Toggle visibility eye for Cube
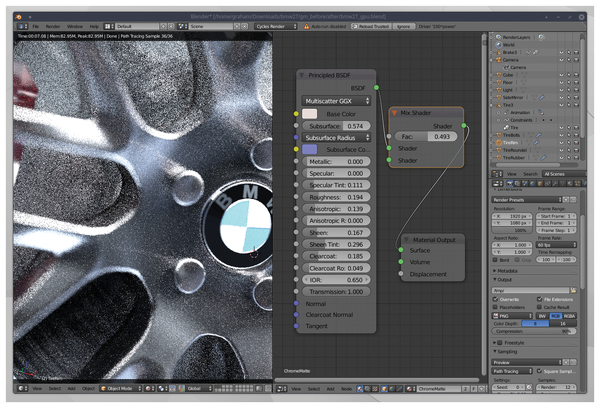600x408 pixels. (x=561, y=75)
